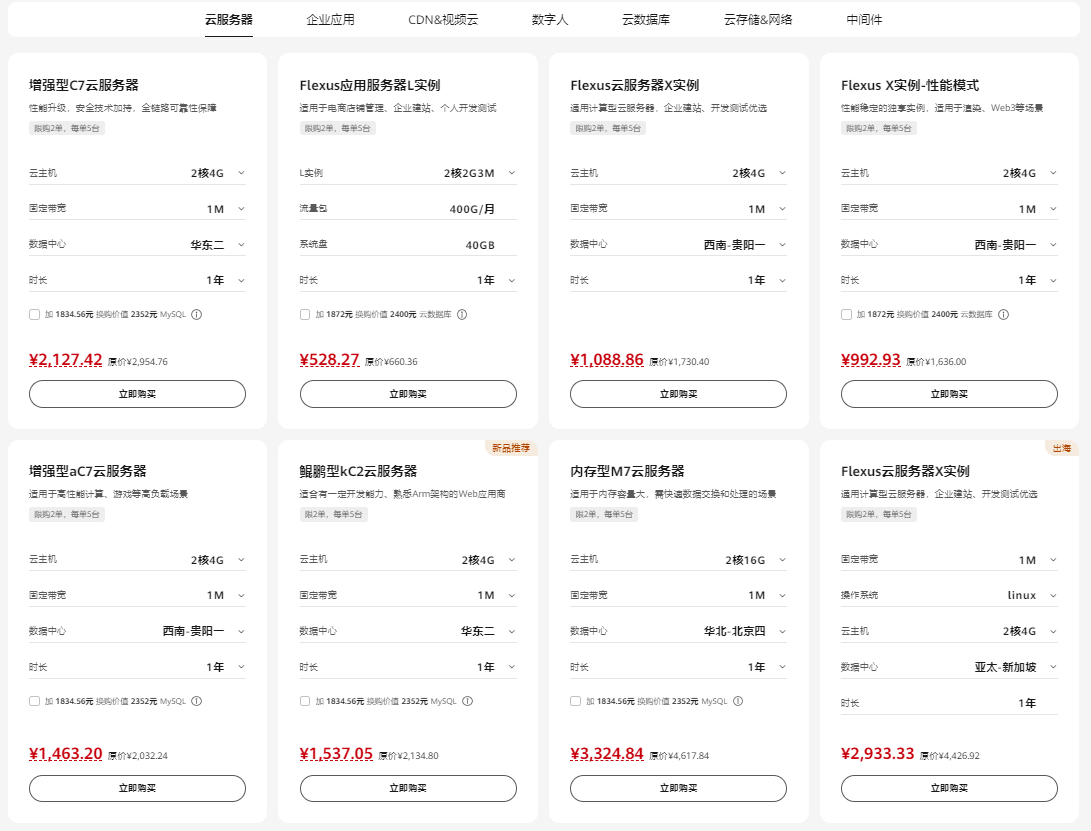Viewport: 1091px width, 831px height.
Task: Open 时长 dropdown on 增强型C7云服务器 card
Action: (137, 280)
